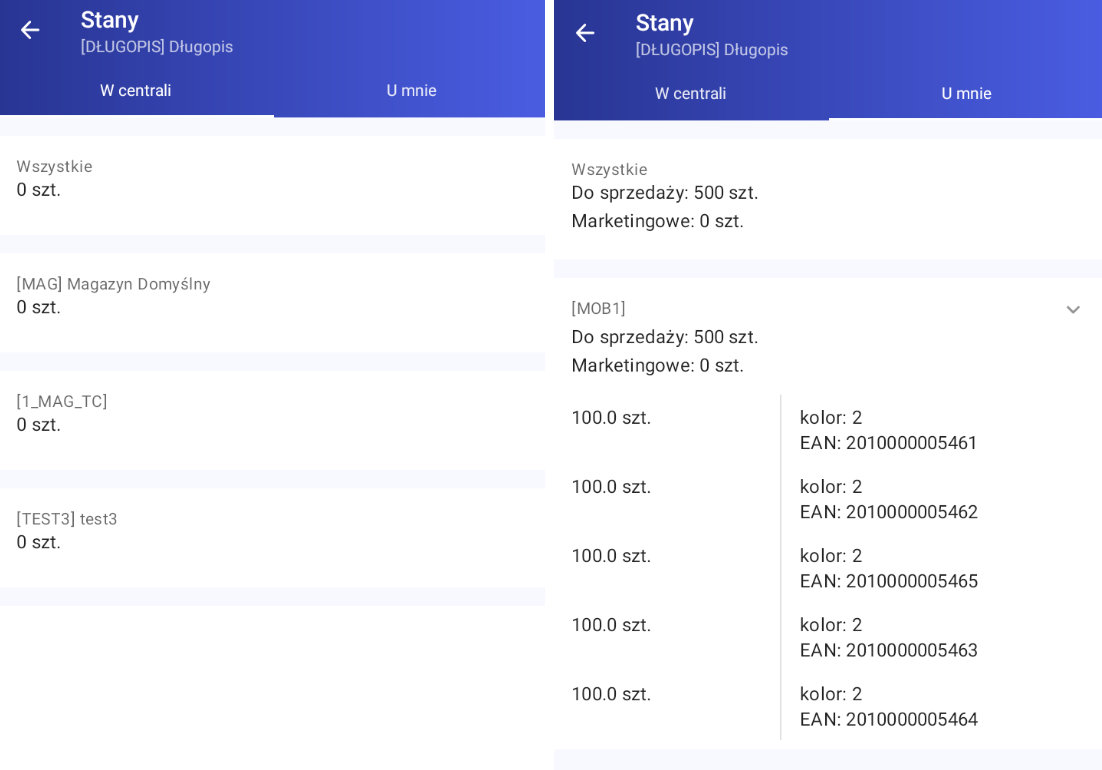This screenshot has height=770, width=1102.
Task: Select 'U mnie' tab on left screen
Action: point(411,91)
